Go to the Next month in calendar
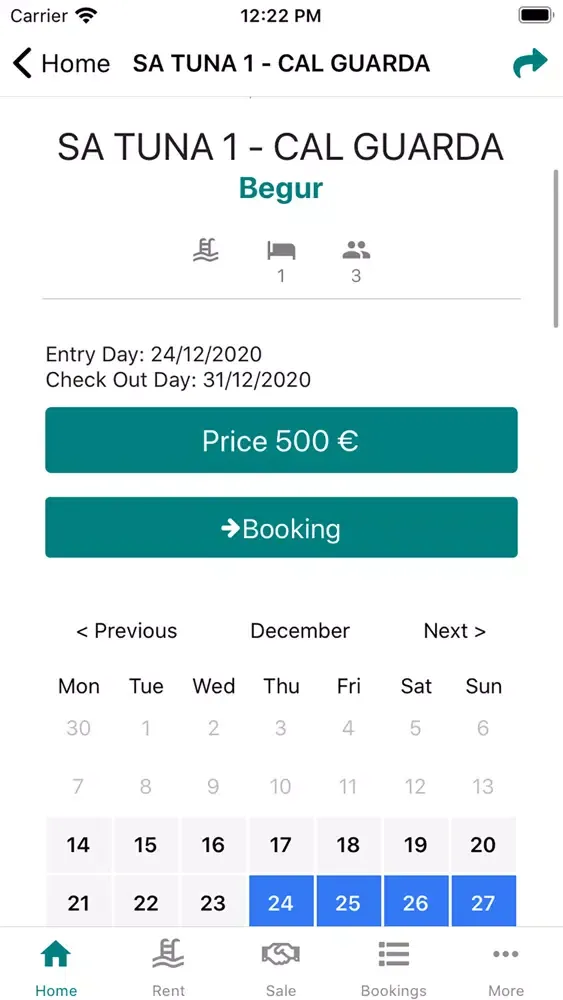Viewport: 563px width, 1000px height. tap(455, 631)
